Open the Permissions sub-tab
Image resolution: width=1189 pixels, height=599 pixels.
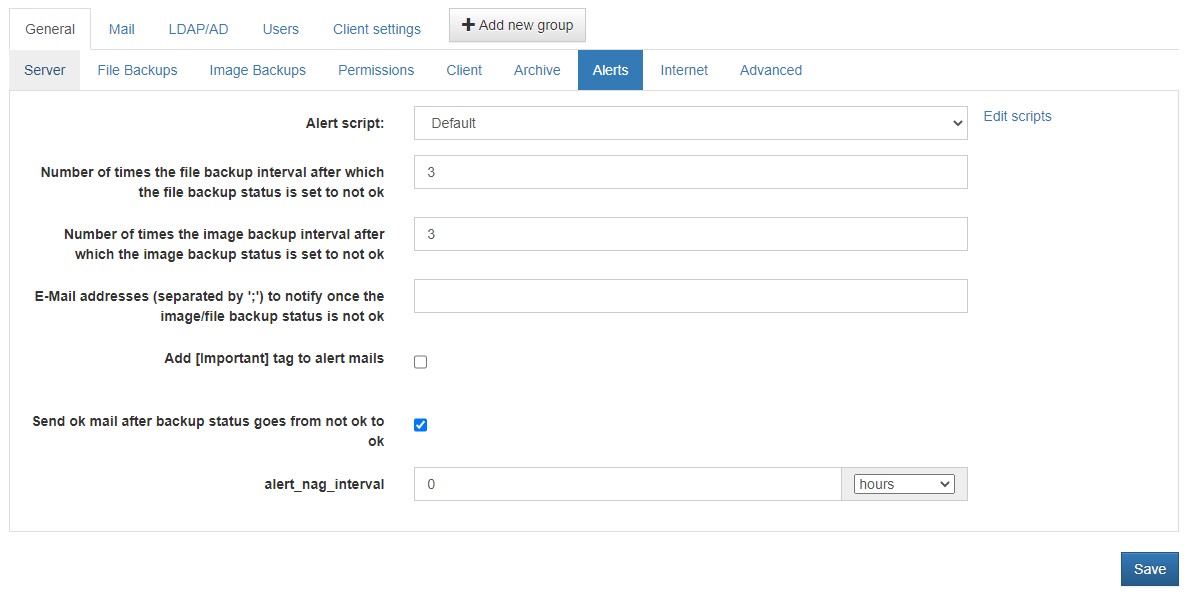376,71
